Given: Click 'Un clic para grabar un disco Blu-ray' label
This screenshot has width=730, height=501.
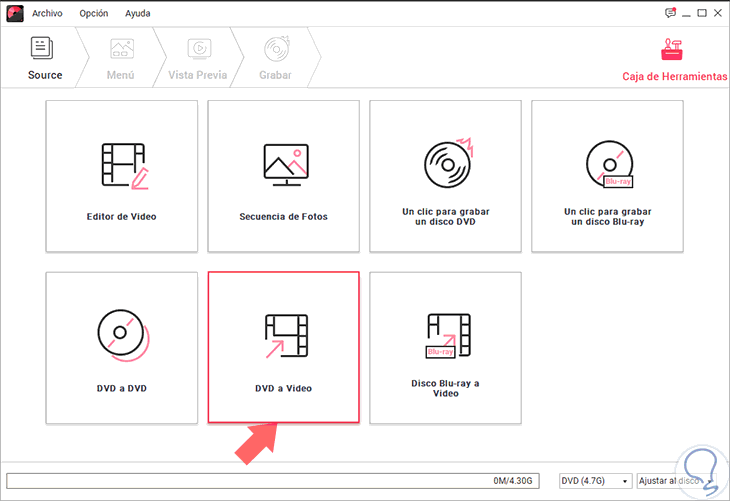Looking at the screenshot, I should pyautogui.click(x=608, y=217).
